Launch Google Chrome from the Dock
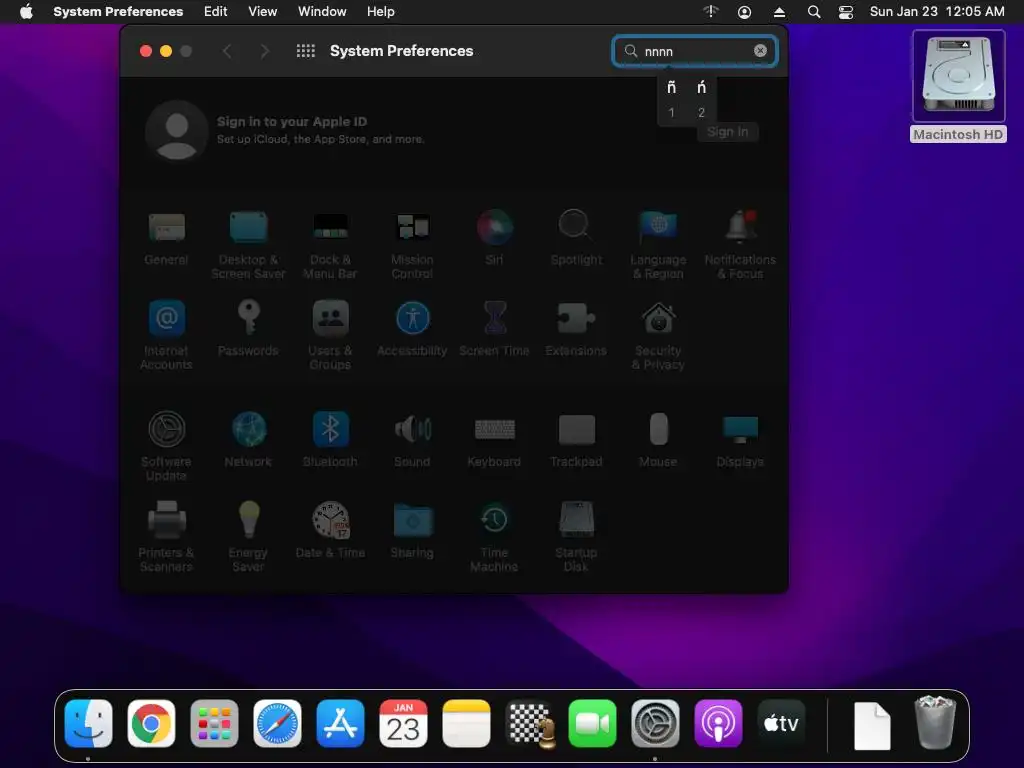The height and width of the screenshot is (768, 1024). coord(152,724)
